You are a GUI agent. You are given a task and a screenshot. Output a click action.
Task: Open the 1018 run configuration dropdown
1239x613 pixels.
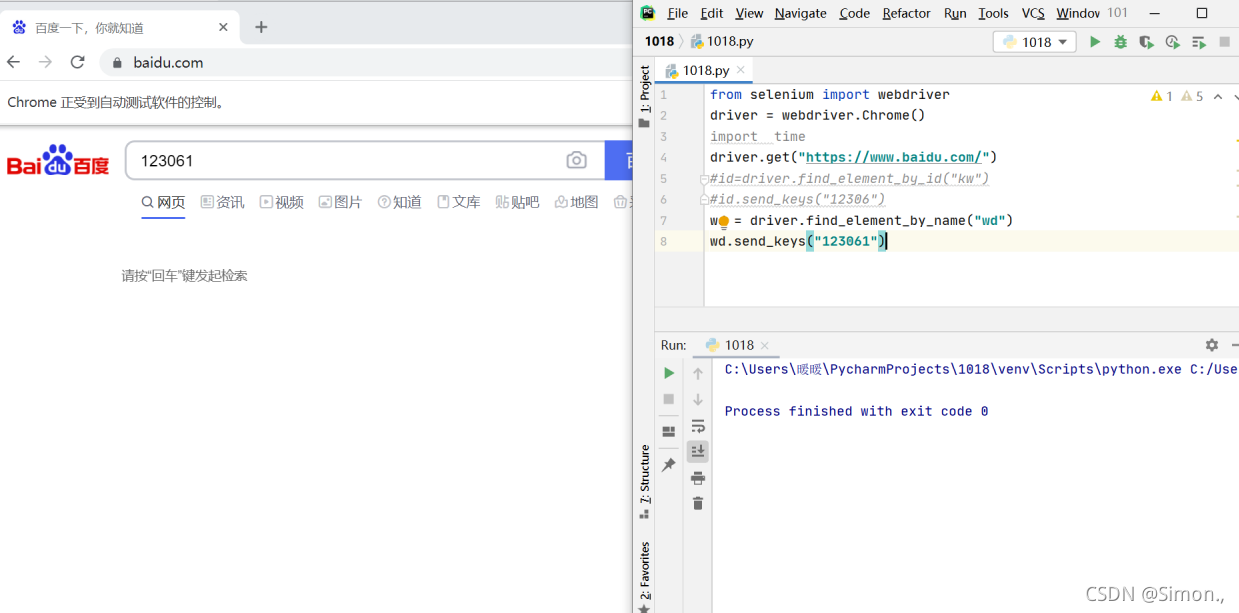[1034, 42]
